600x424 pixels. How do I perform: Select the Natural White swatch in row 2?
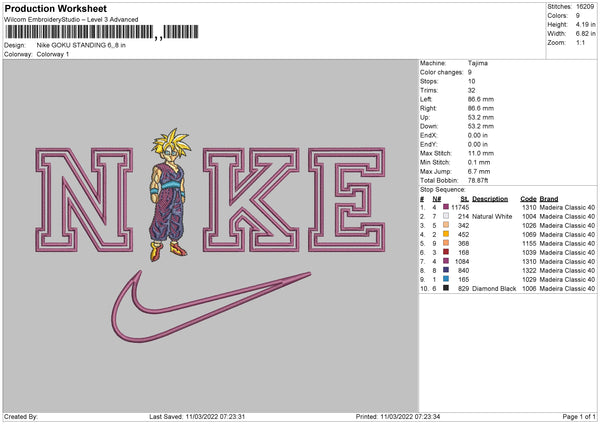point(446,216)
